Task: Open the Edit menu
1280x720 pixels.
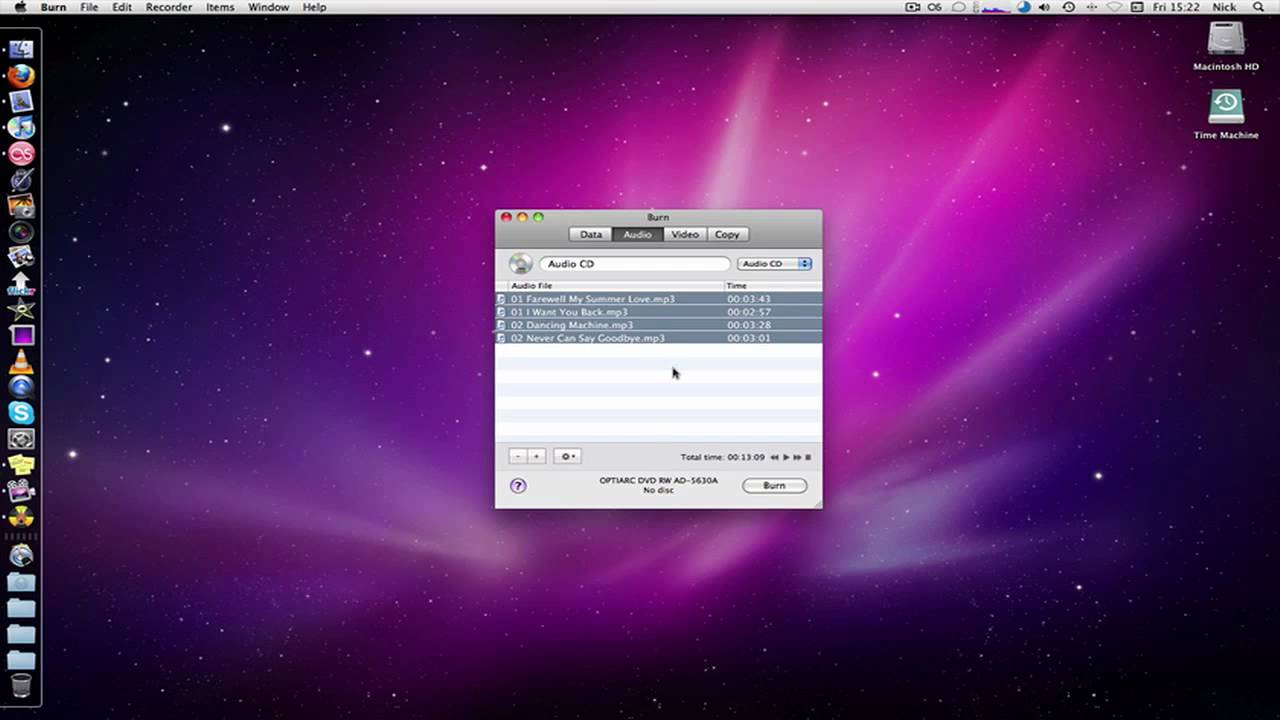Action: point(122,7)
